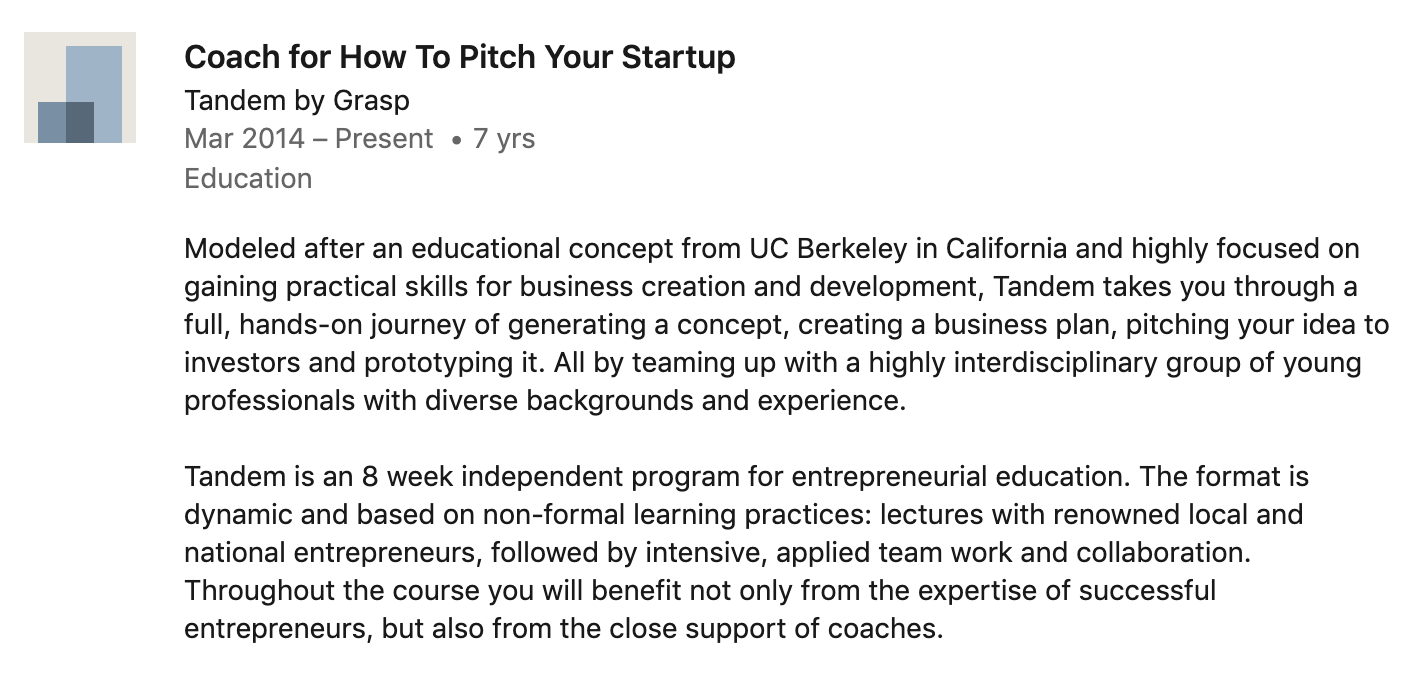This screenshot has height=674, width=1414.
Task: Open the "Coach for How To Pitch Your Startup" title
Action: tap(459, 57)
